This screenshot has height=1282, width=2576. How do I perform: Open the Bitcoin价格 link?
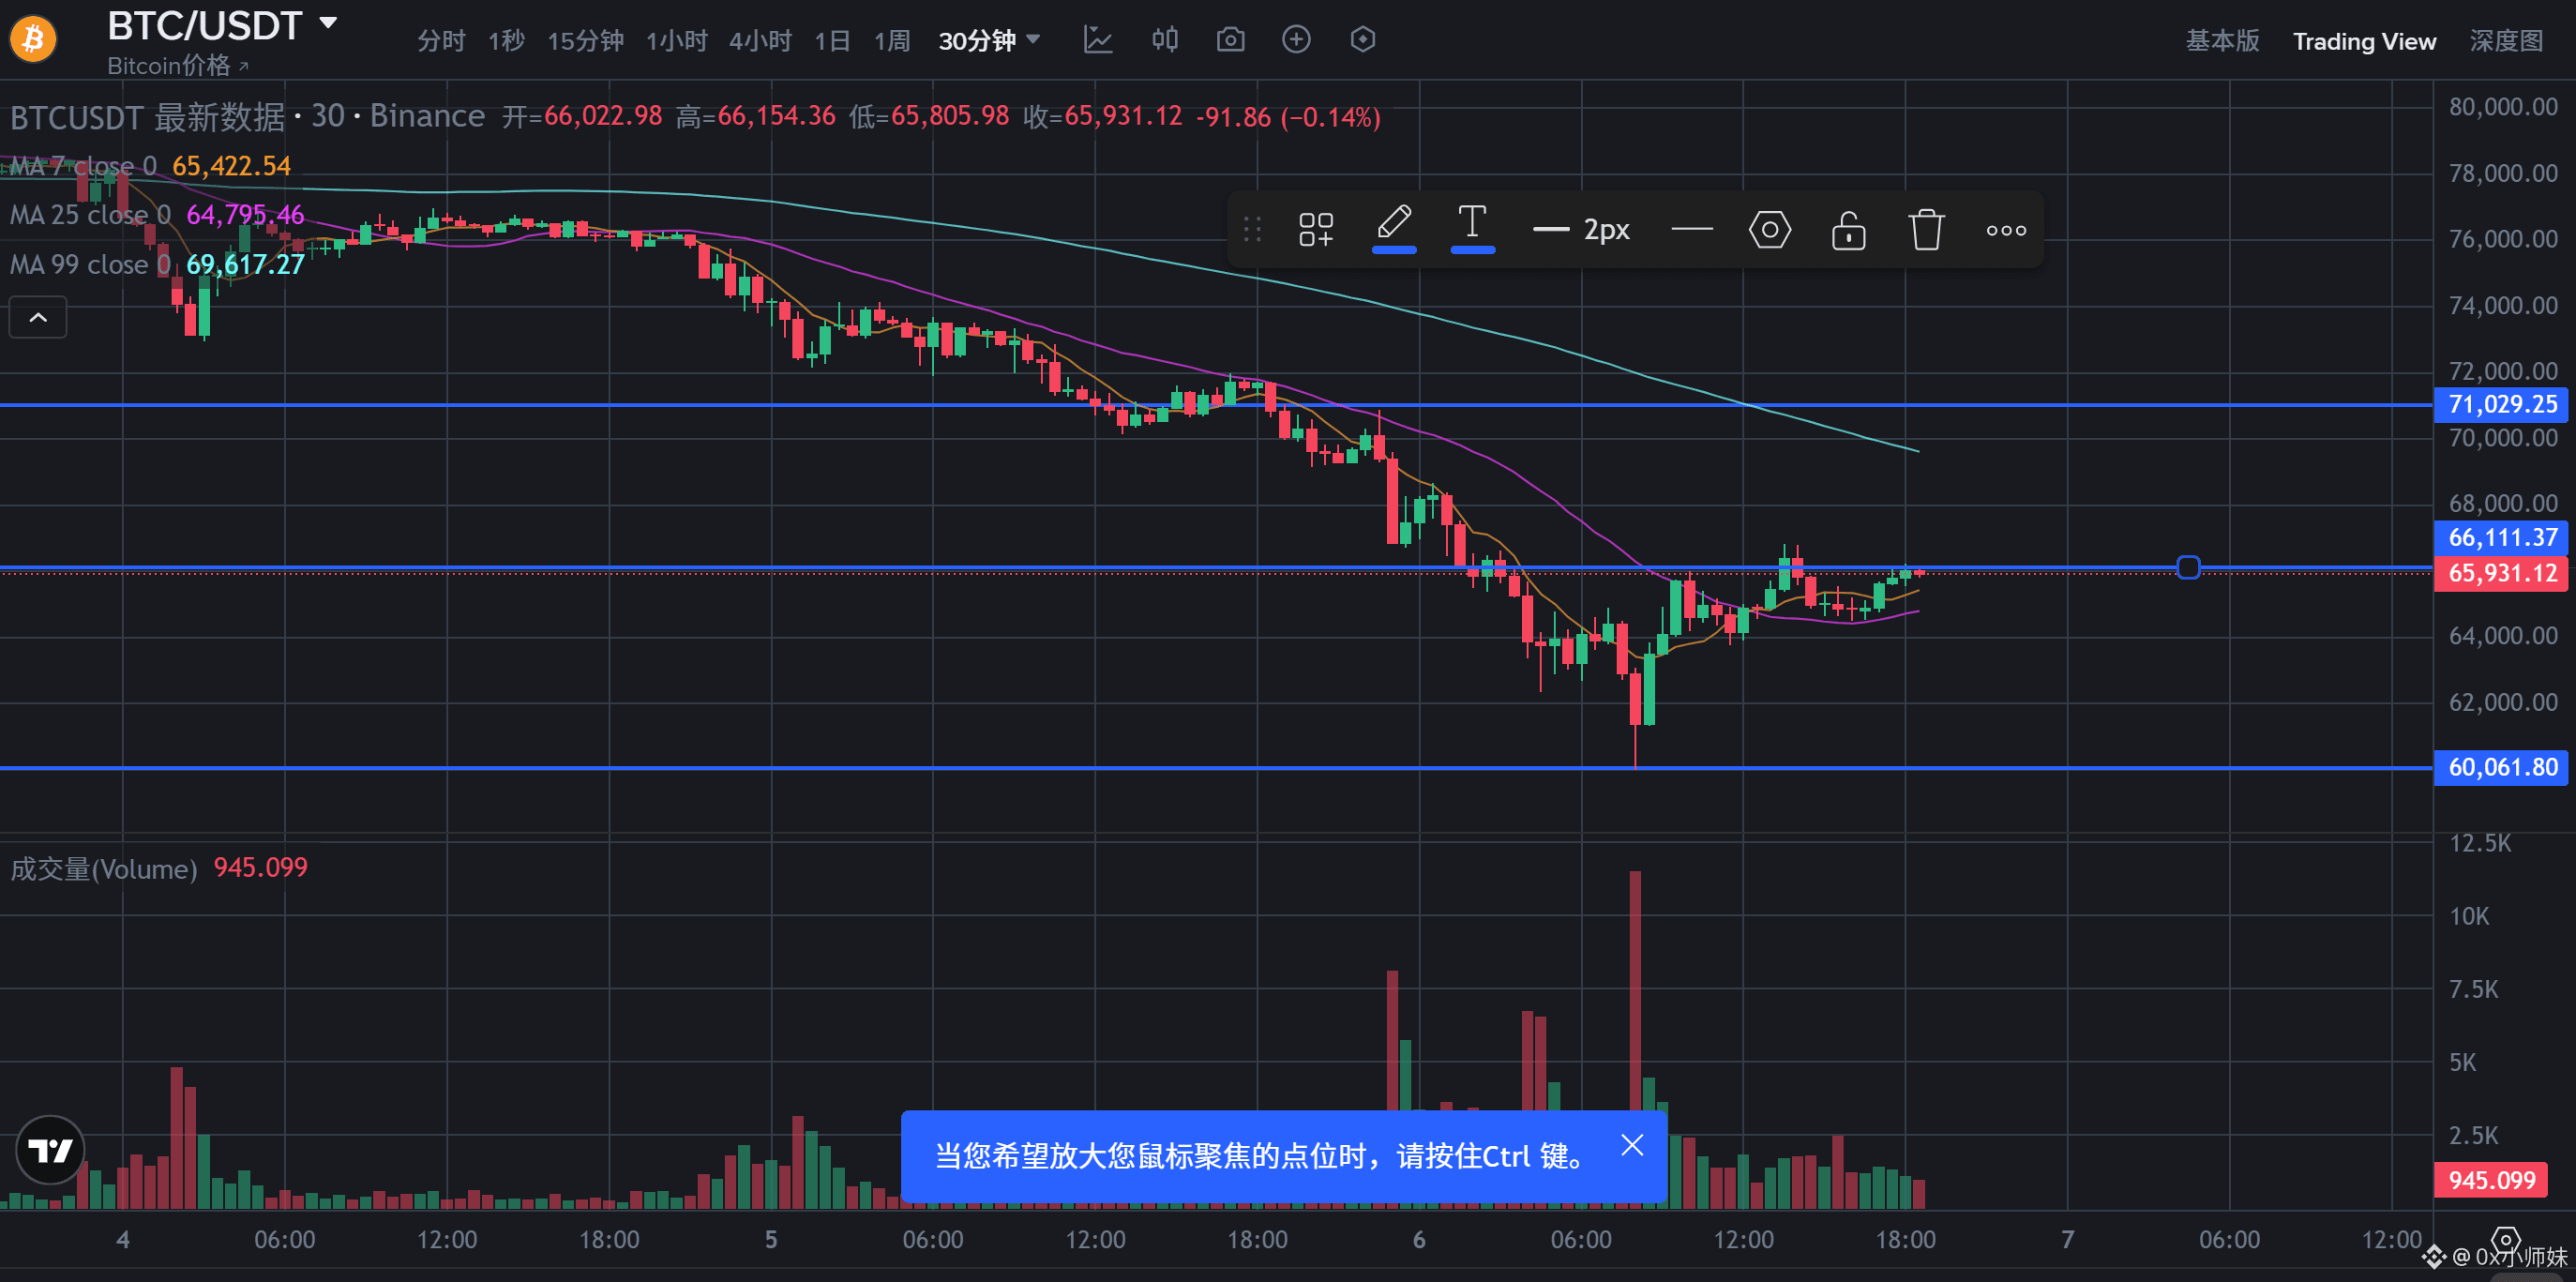(x=177, y=66)
